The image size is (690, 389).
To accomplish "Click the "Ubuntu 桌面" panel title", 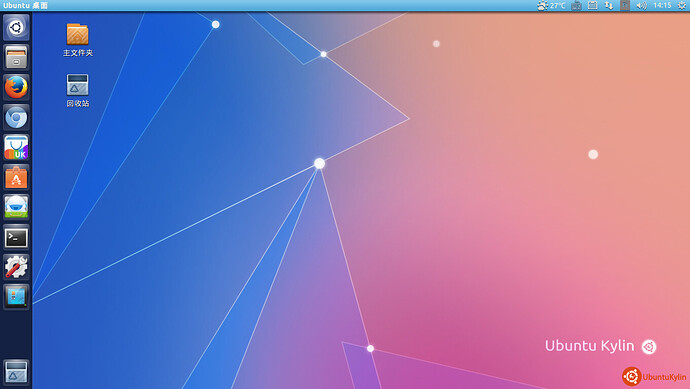I will pyautogui.click(x=25, y=5).
